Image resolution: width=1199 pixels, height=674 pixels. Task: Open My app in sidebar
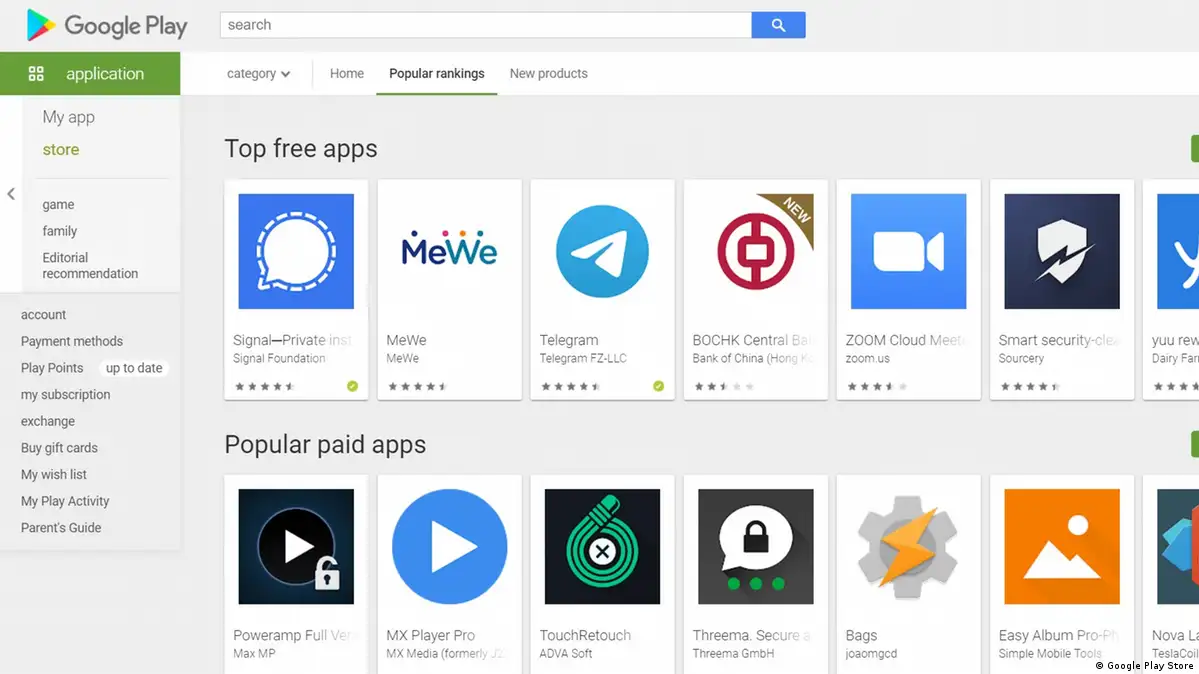pyautogui.click(x=69, y=117)
